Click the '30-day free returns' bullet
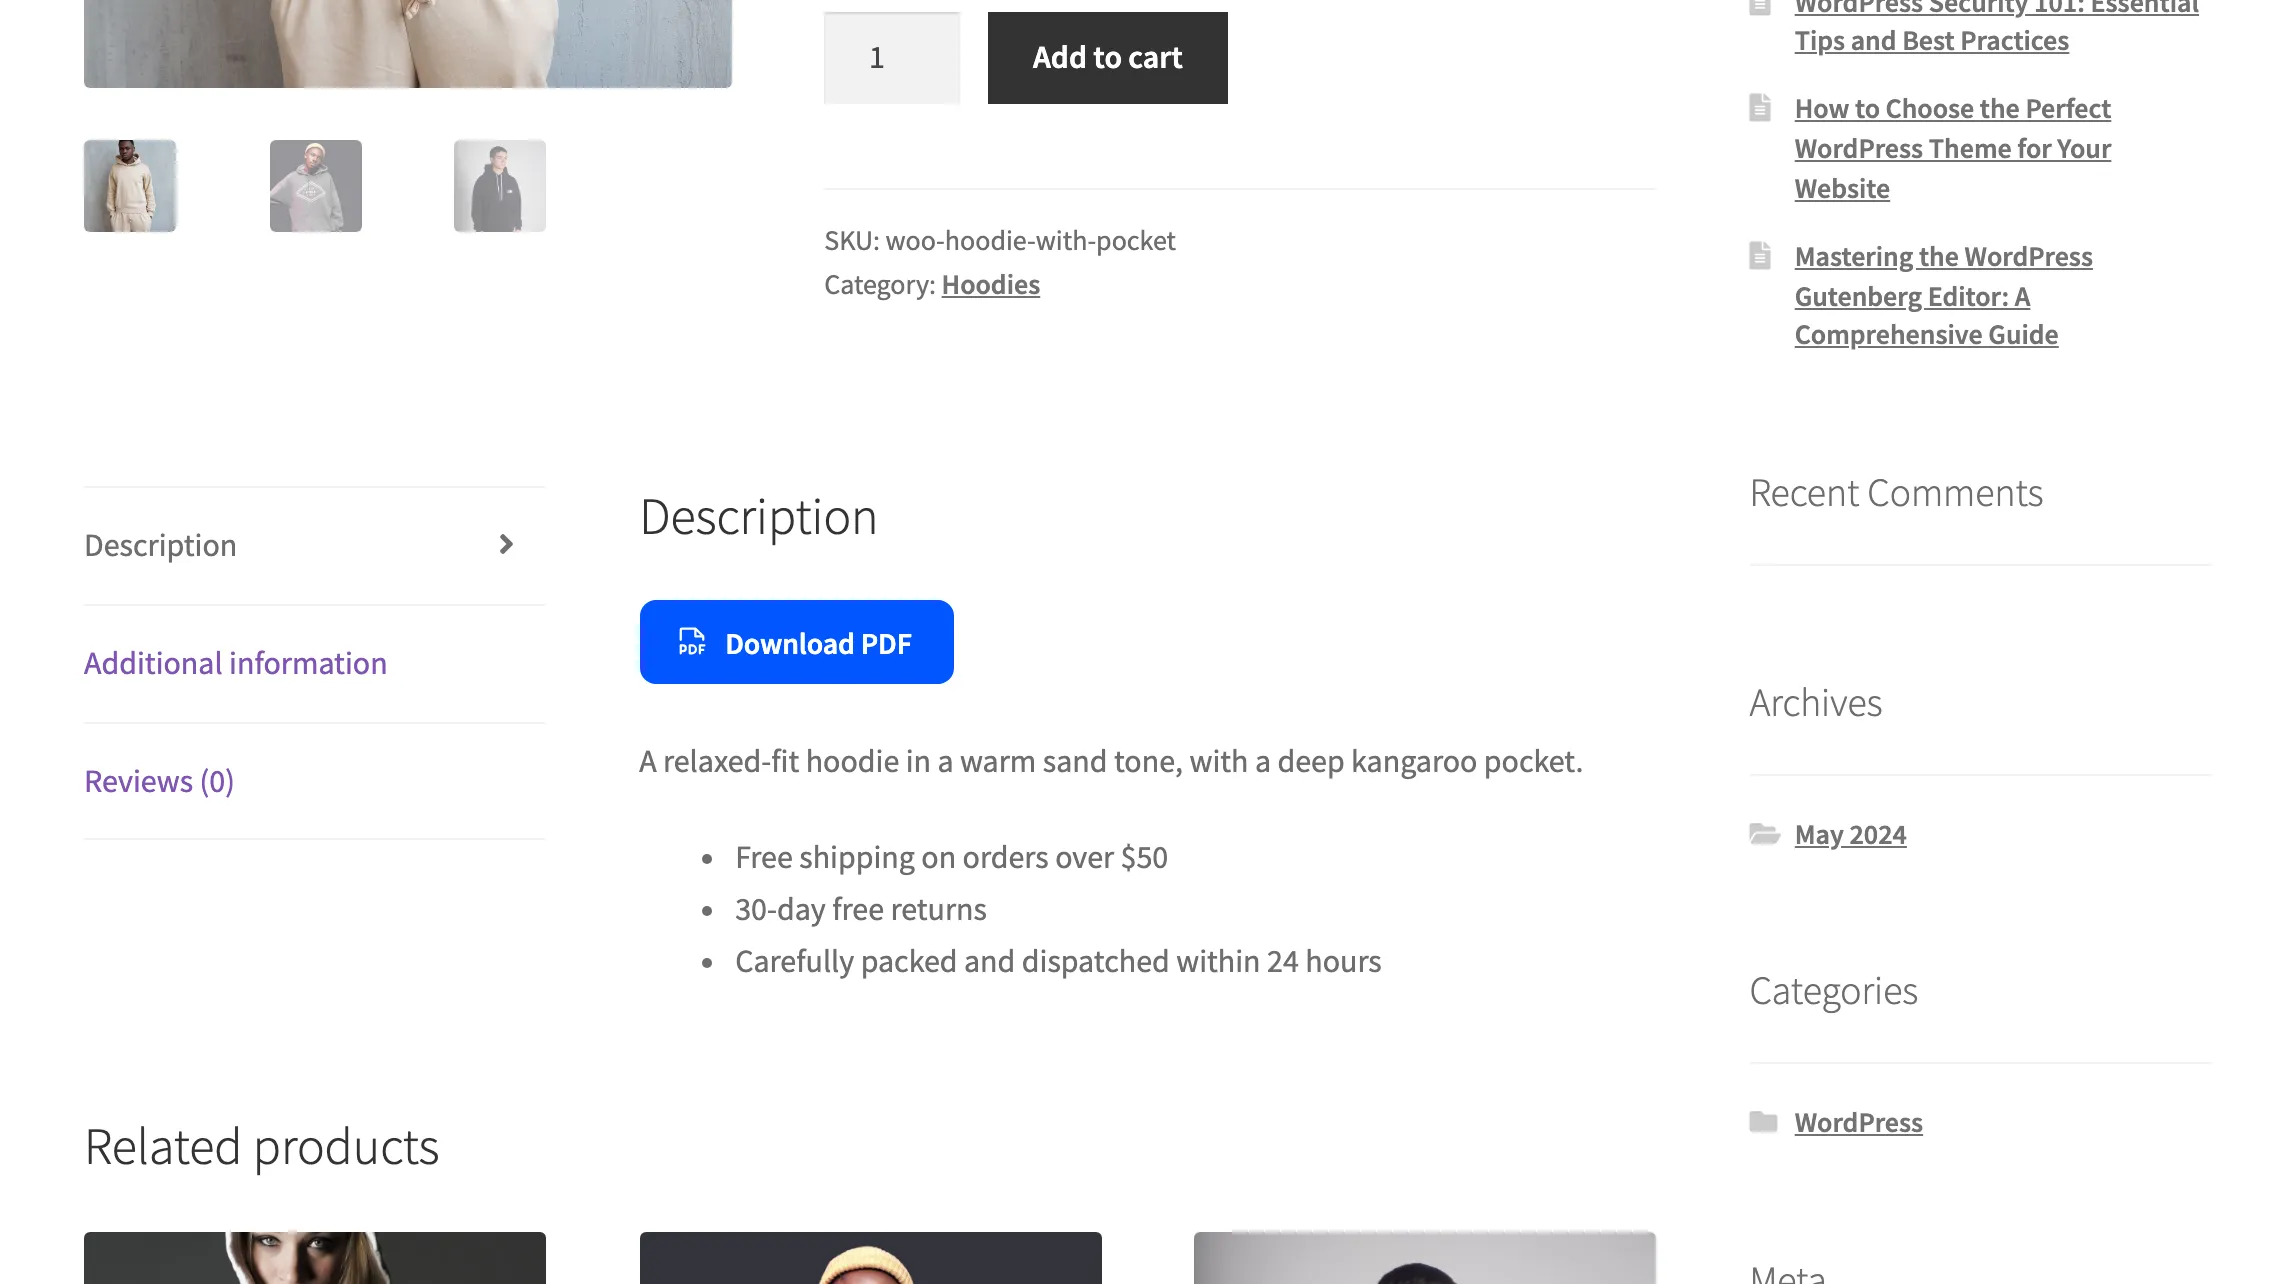 point(860,910)
